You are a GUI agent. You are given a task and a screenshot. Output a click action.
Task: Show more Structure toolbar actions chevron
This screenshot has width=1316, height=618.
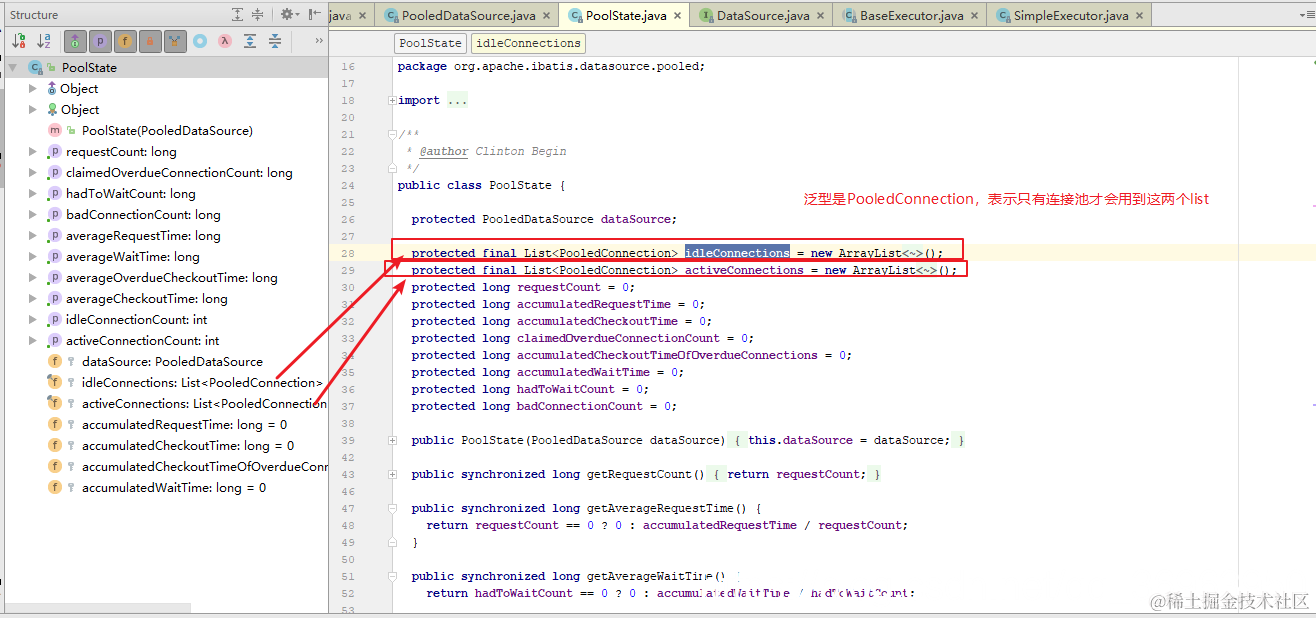[x=319, y=41]
